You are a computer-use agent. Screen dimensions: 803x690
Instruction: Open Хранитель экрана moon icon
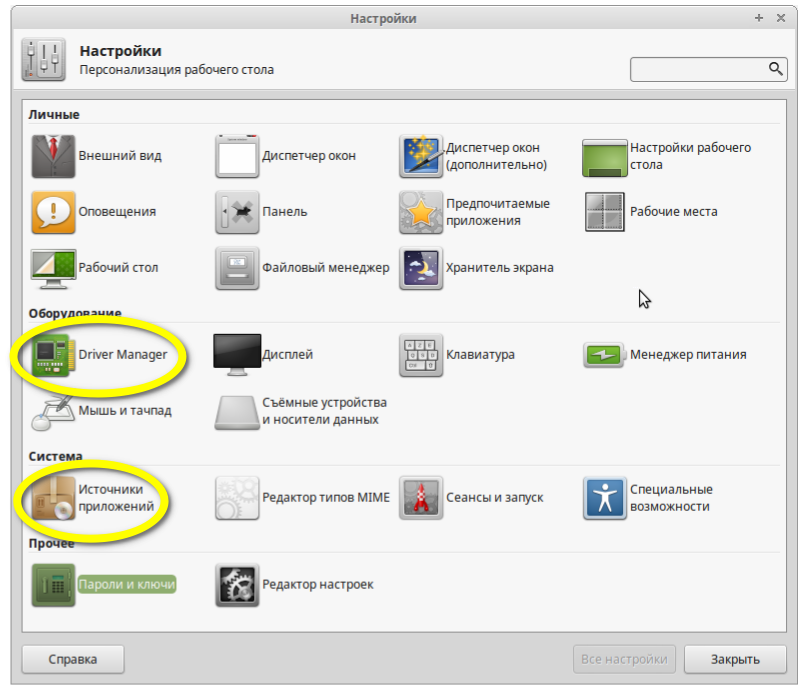[421, 268]
